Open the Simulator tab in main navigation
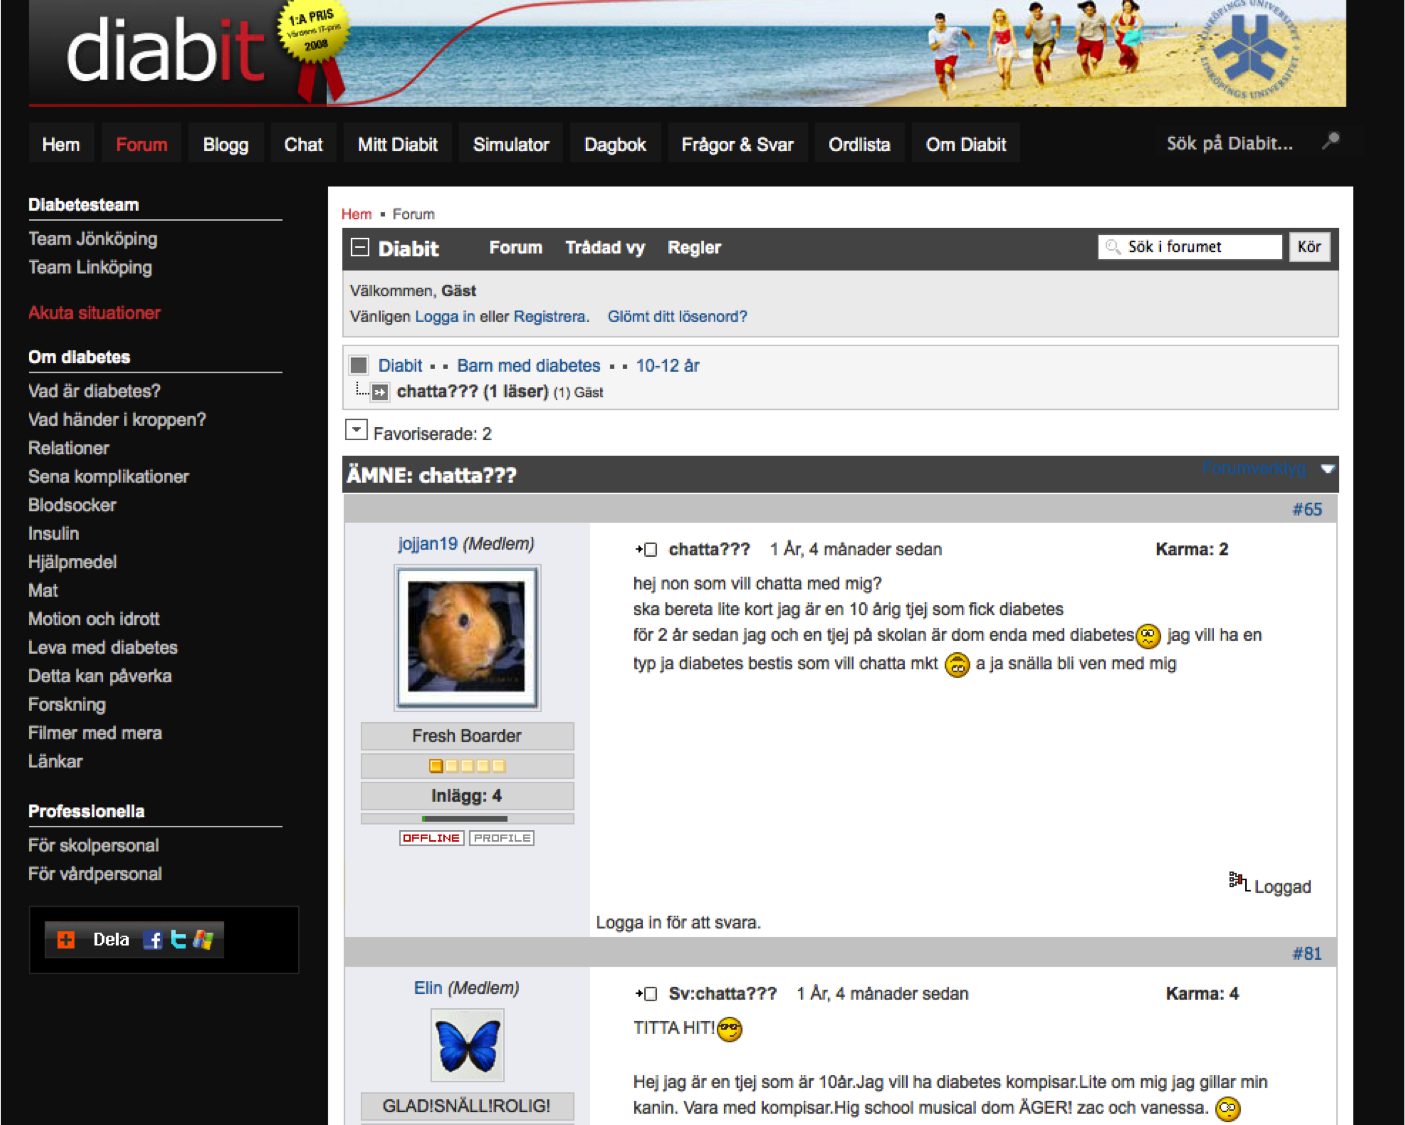 tap(510, 144)
